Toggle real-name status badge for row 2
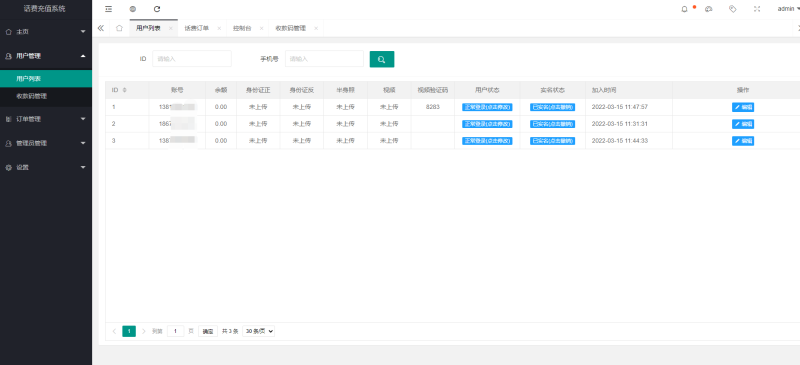 point(553,124)
